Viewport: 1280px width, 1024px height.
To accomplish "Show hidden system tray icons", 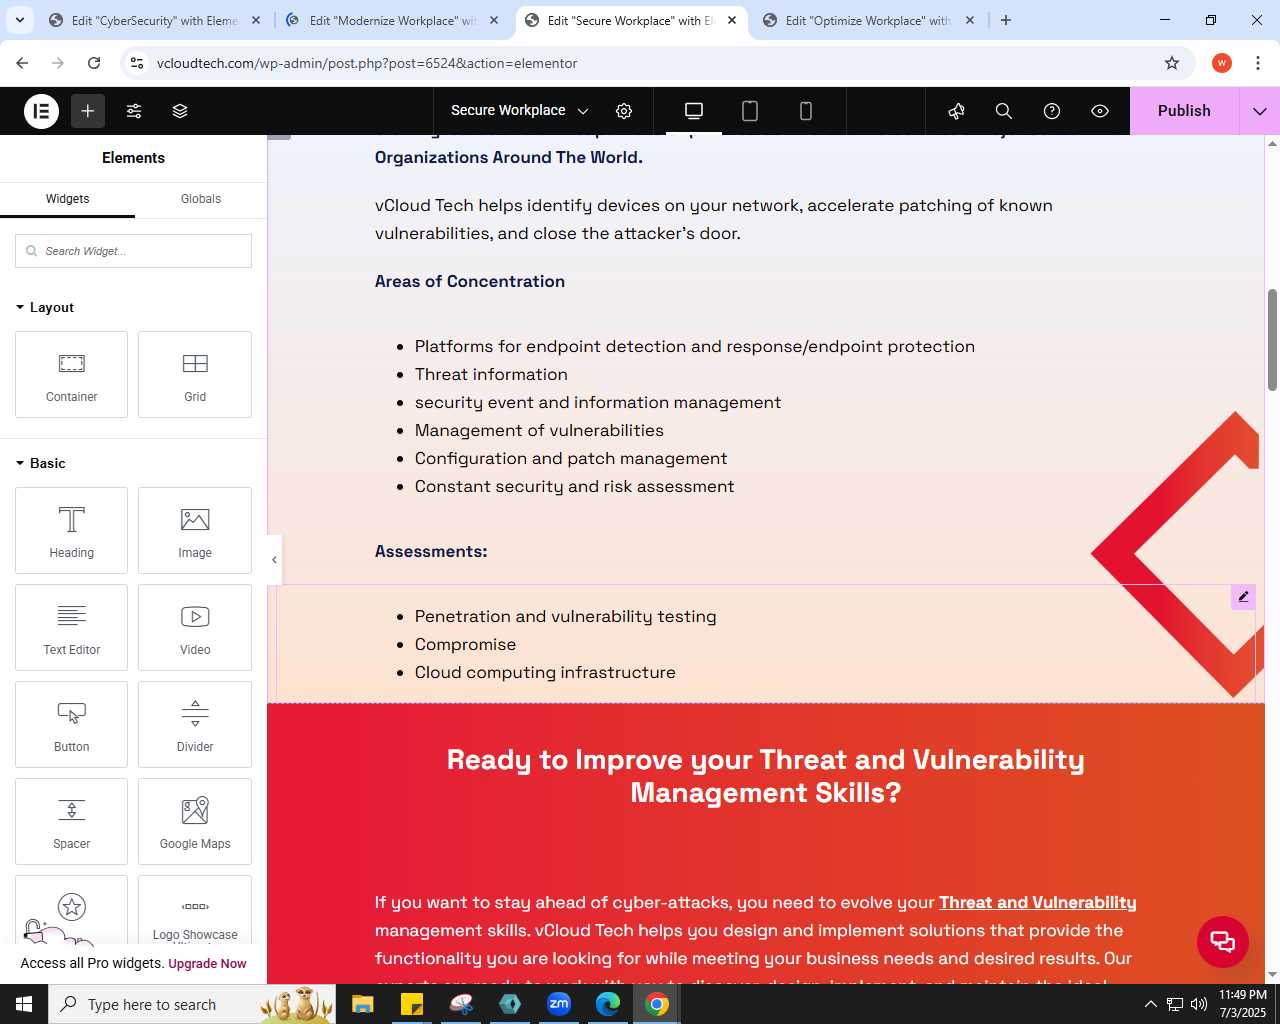I will pos(1150,1004).
